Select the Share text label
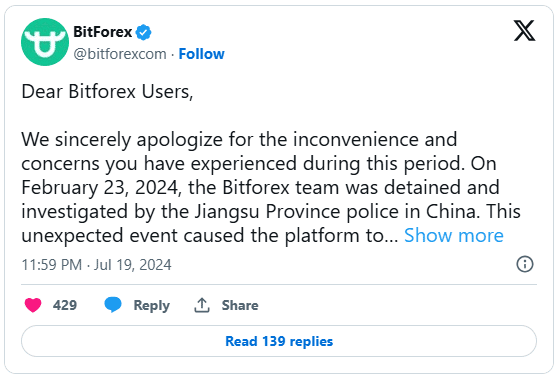559x380 pixels. [x=240, y=305]
